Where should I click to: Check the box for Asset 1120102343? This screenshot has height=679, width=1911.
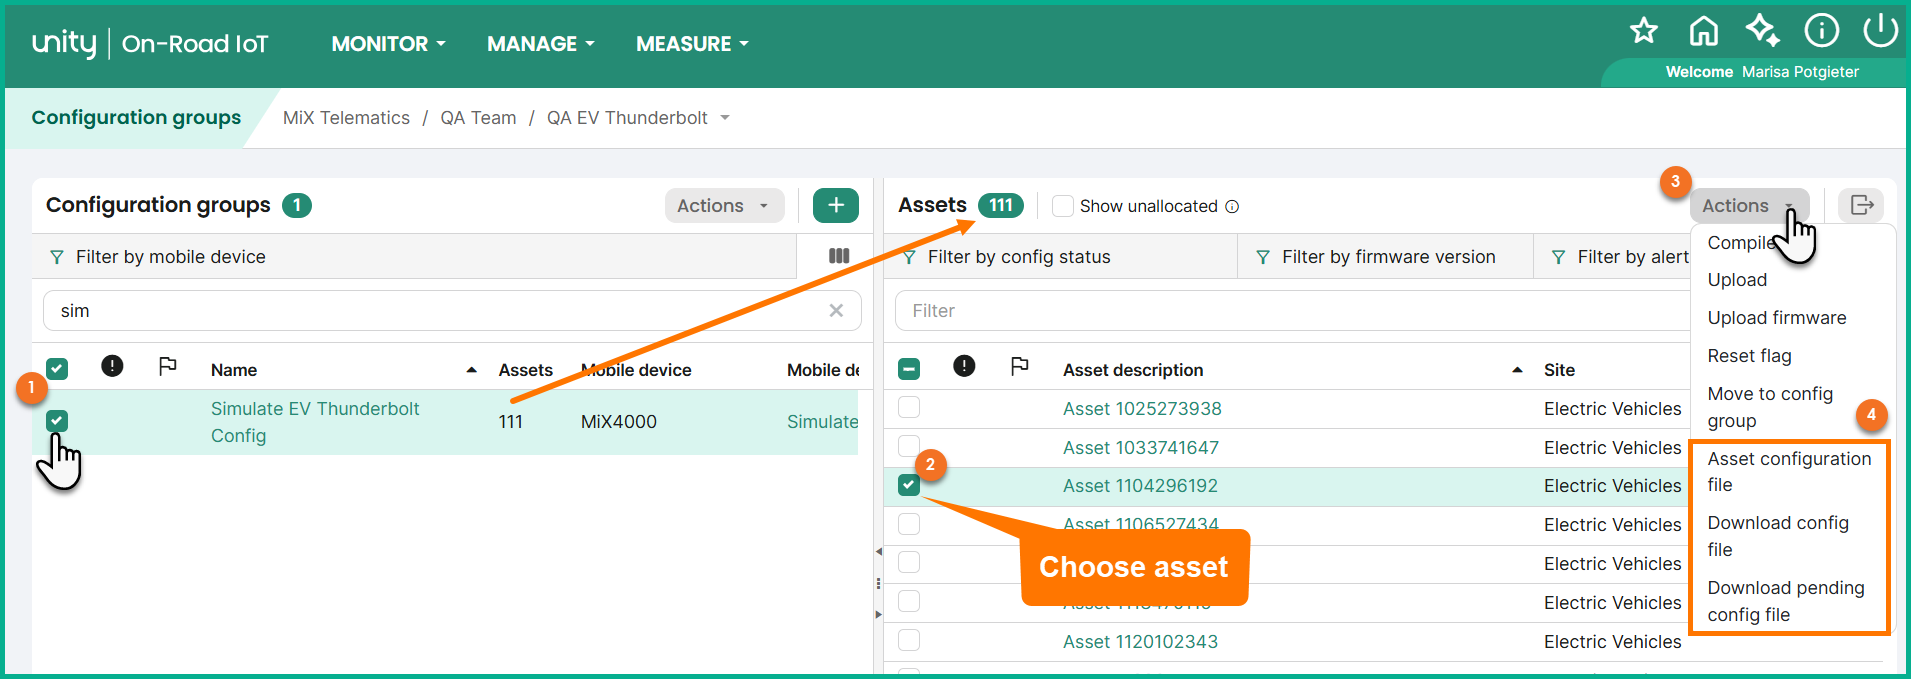[x=909, y=640]
